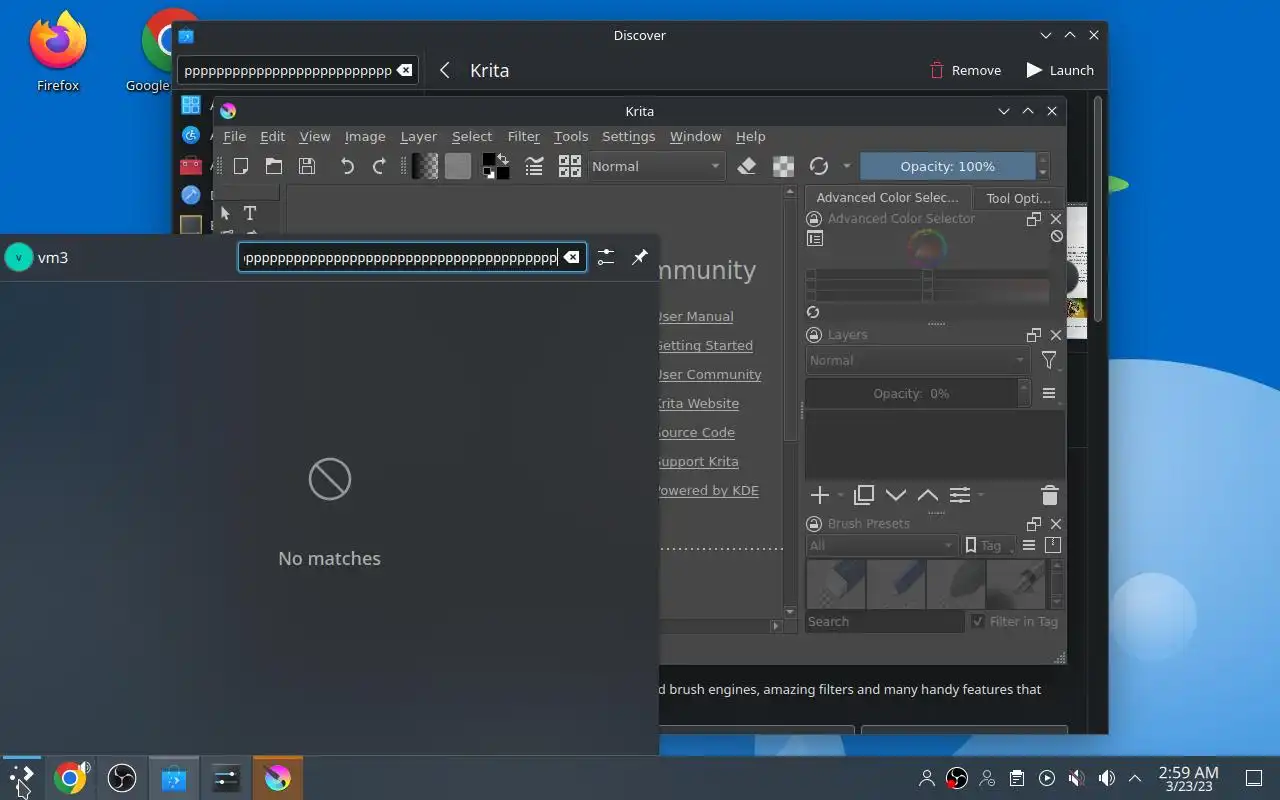
Task: Open Advanced Color Selector settings list icon
Action: click(x=815, y=238)
